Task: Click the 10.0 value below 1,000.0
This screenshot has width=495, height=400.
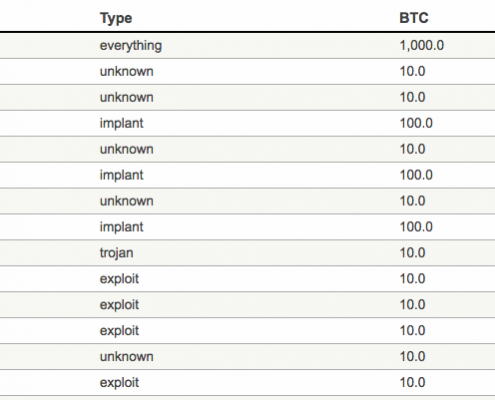Action: [x=412, y=71]
